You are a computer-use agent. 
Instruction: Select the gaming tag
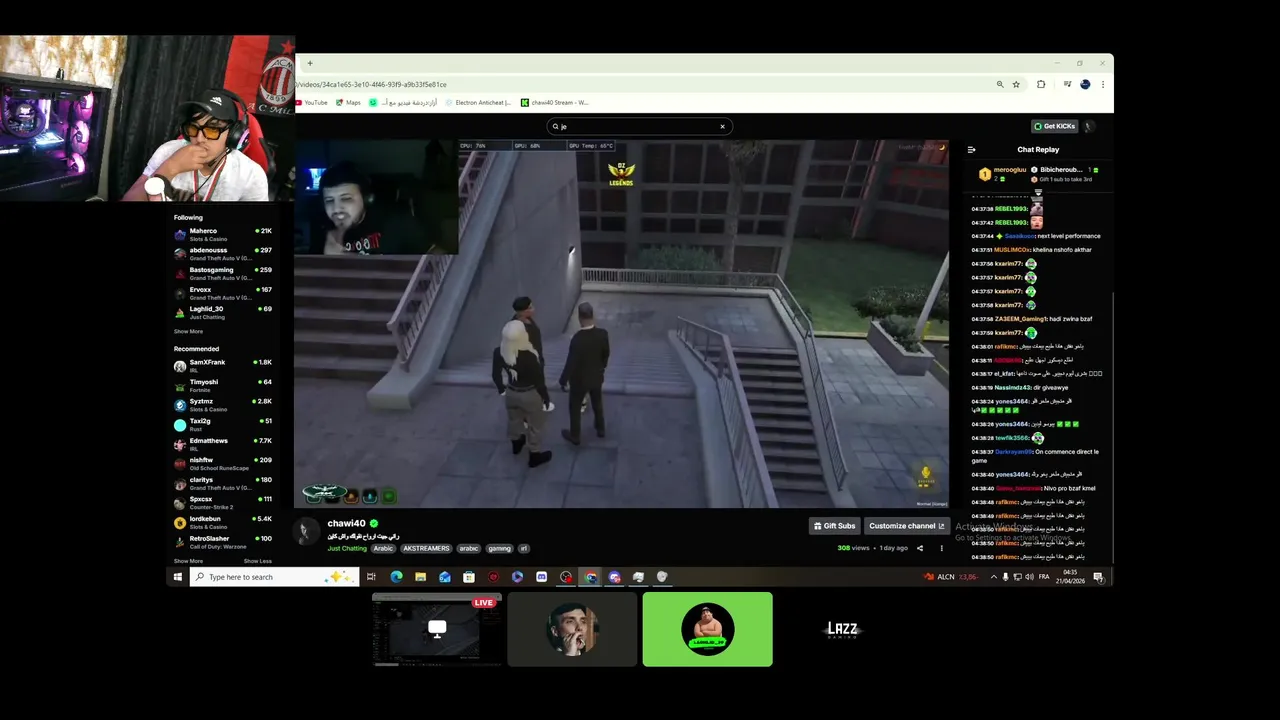point(500,548)
